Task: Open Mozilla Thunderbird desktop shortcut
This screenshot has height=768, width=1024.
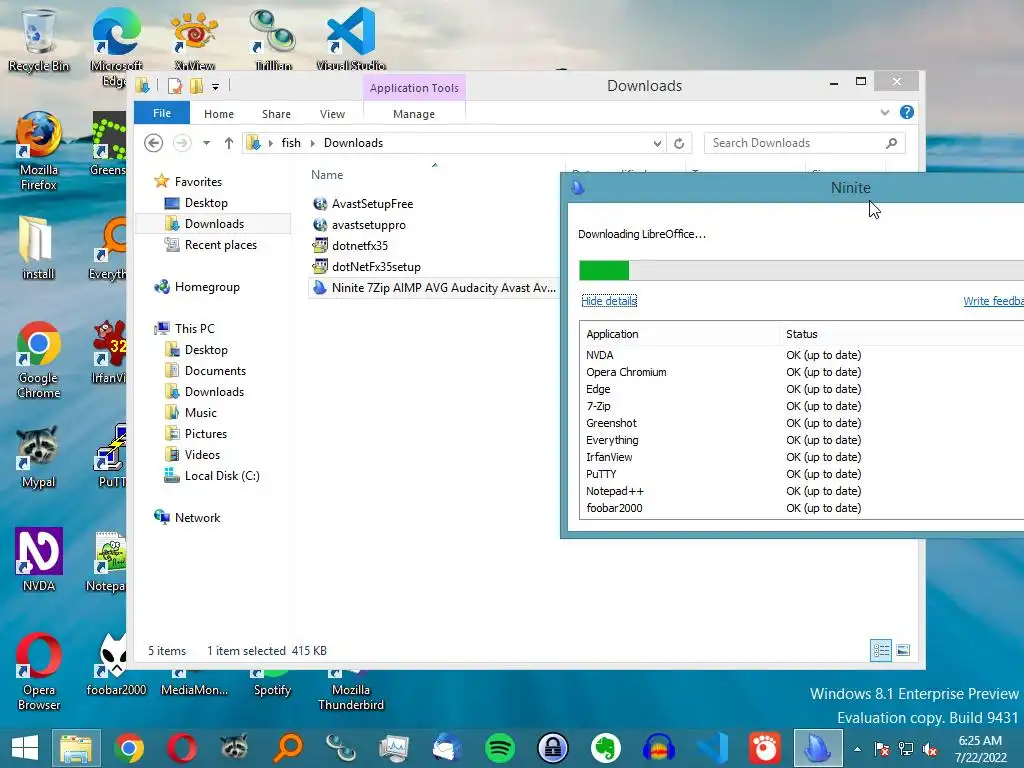Action: click(x=351, y=690)
